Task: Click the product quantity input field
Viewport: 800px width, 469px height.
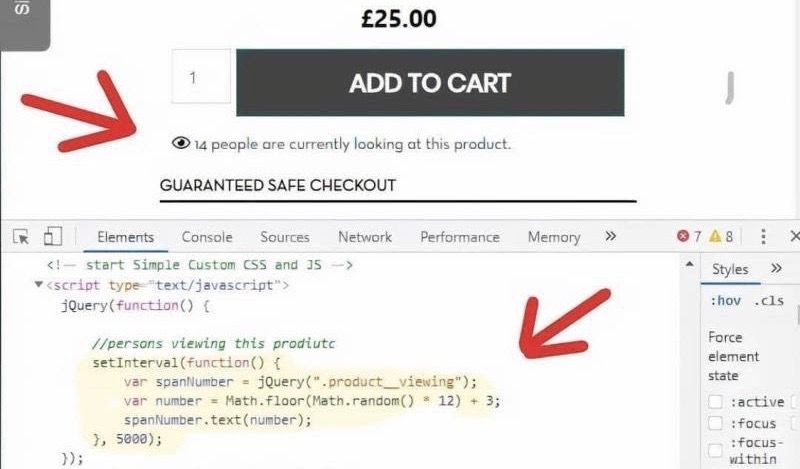Action: (201, 76)
